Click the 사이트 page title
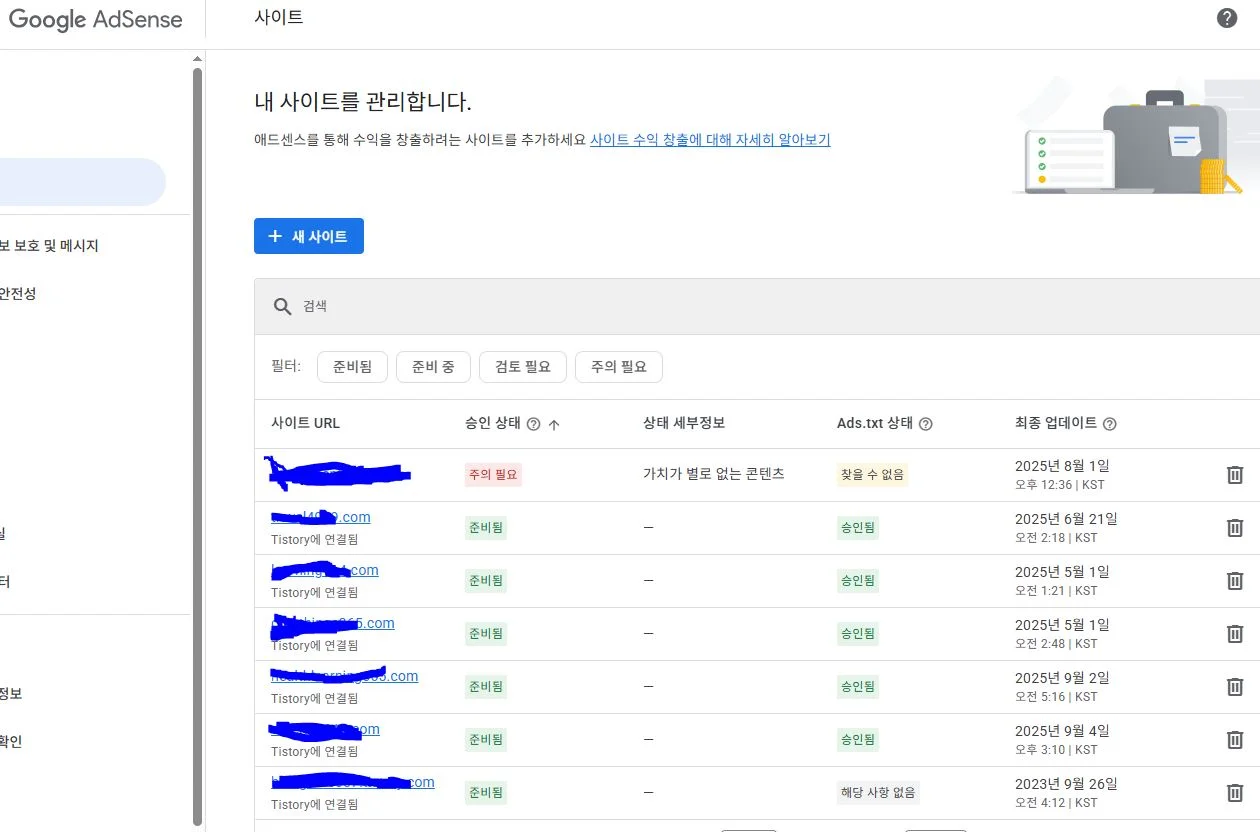The height and width of the screenshot is (832, 1260). (279, 17)
